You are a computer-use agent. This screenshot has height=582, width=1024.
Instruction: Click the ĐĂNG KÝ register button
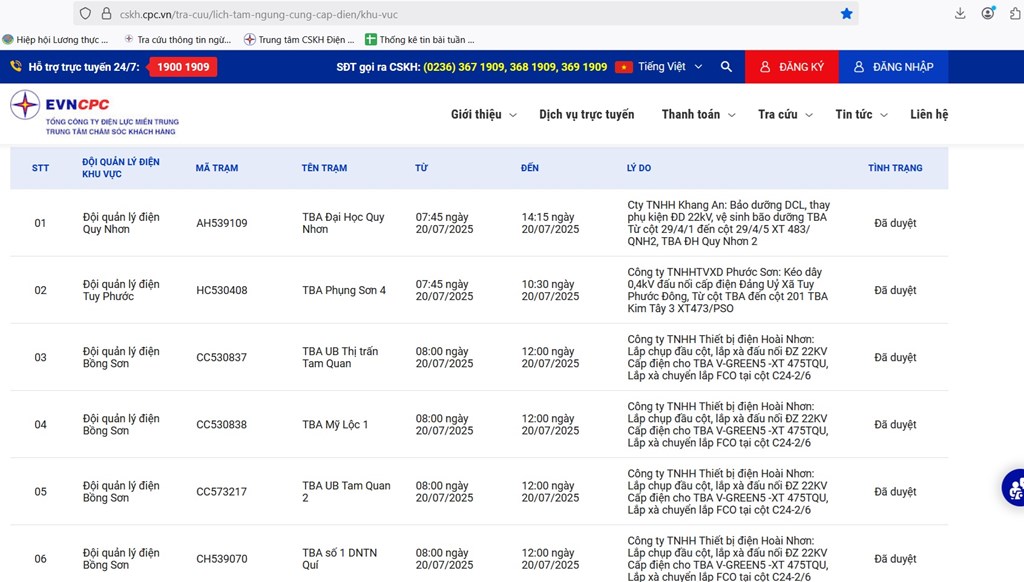pyautogui.click(x=792, y=67)
